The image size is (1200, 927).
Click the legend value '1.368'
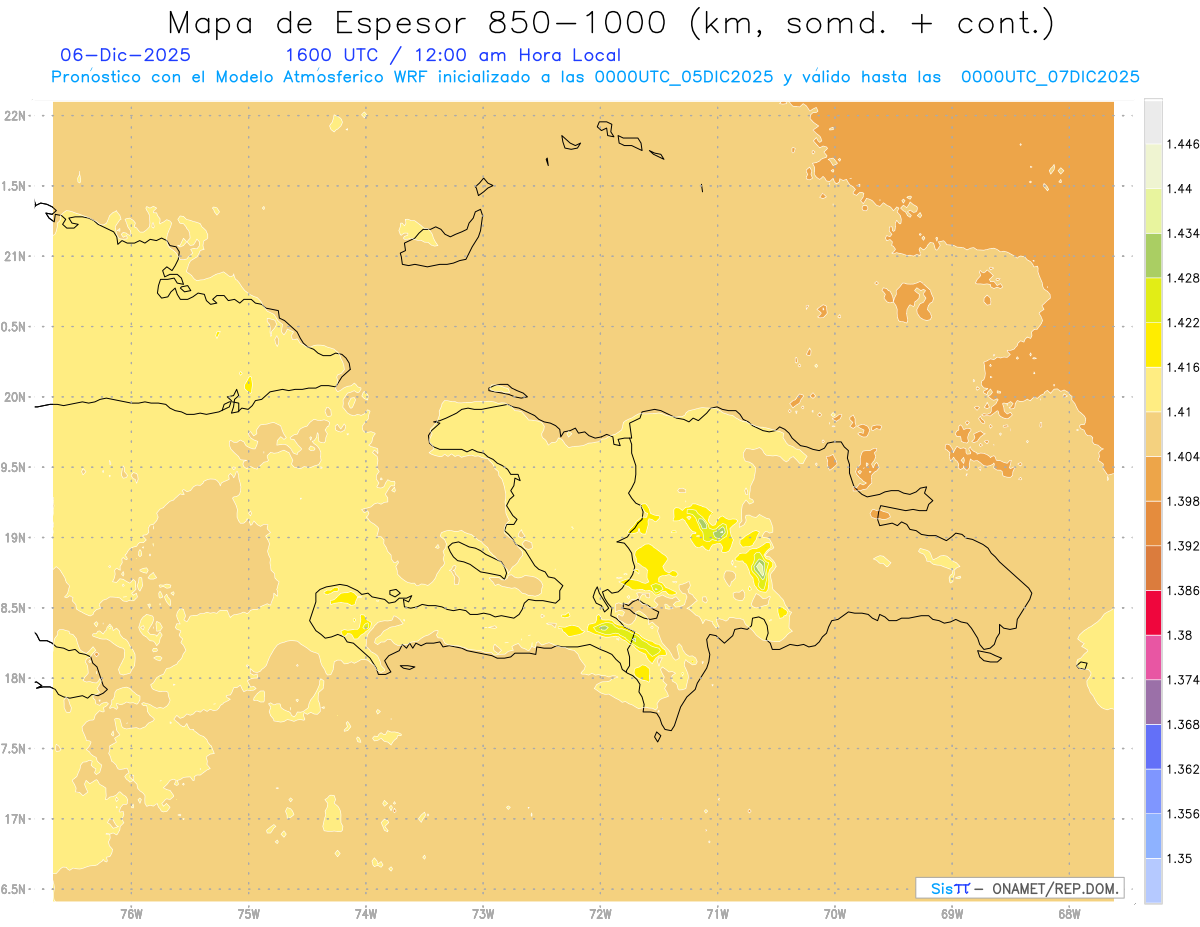point(1183,724)
